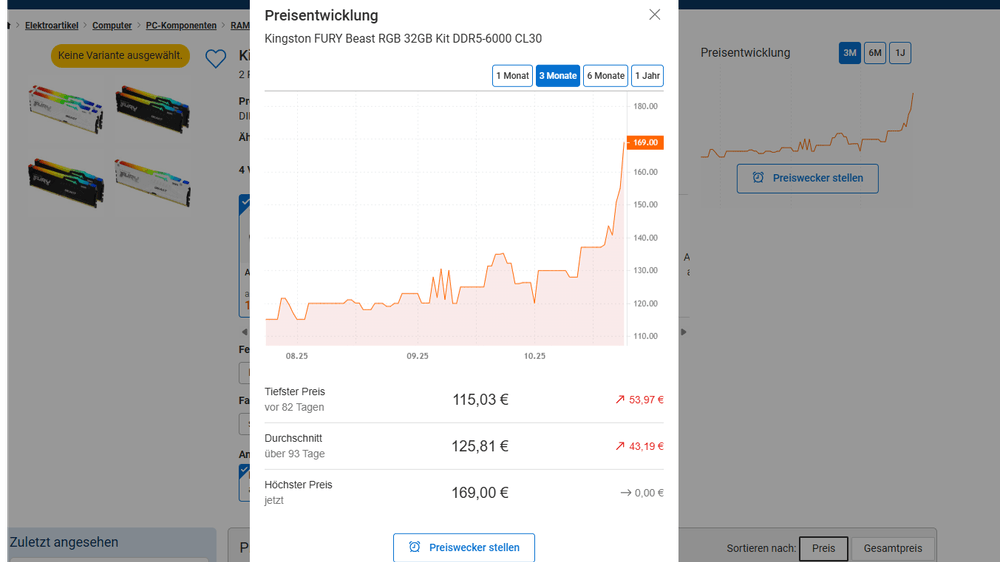Toggle the 1J range on the page chart

[x=900, y=53]
